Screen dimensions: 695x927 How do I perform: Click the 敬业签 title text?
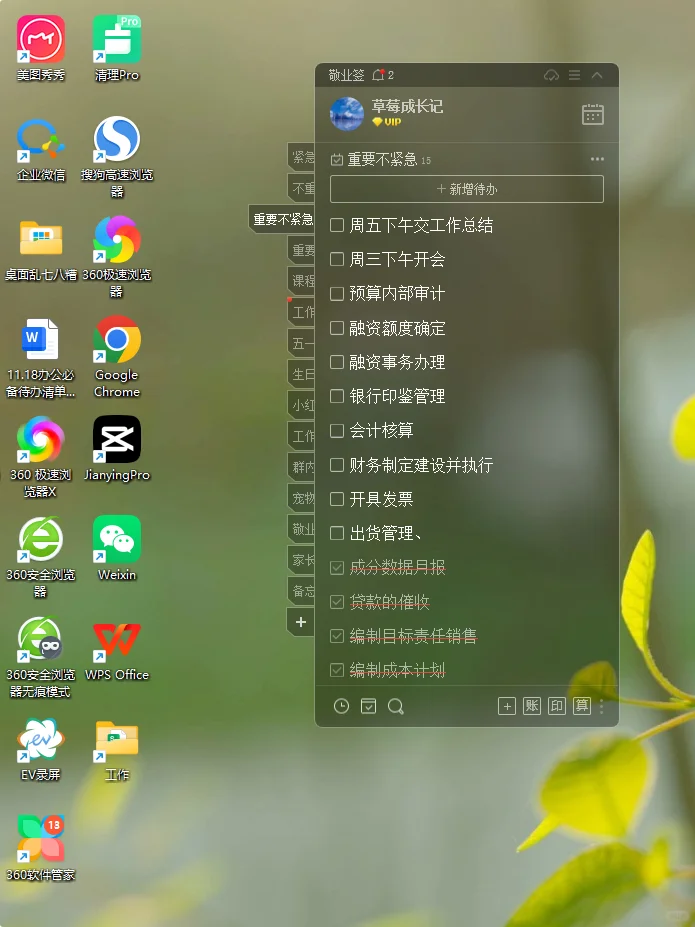point(346,75)
